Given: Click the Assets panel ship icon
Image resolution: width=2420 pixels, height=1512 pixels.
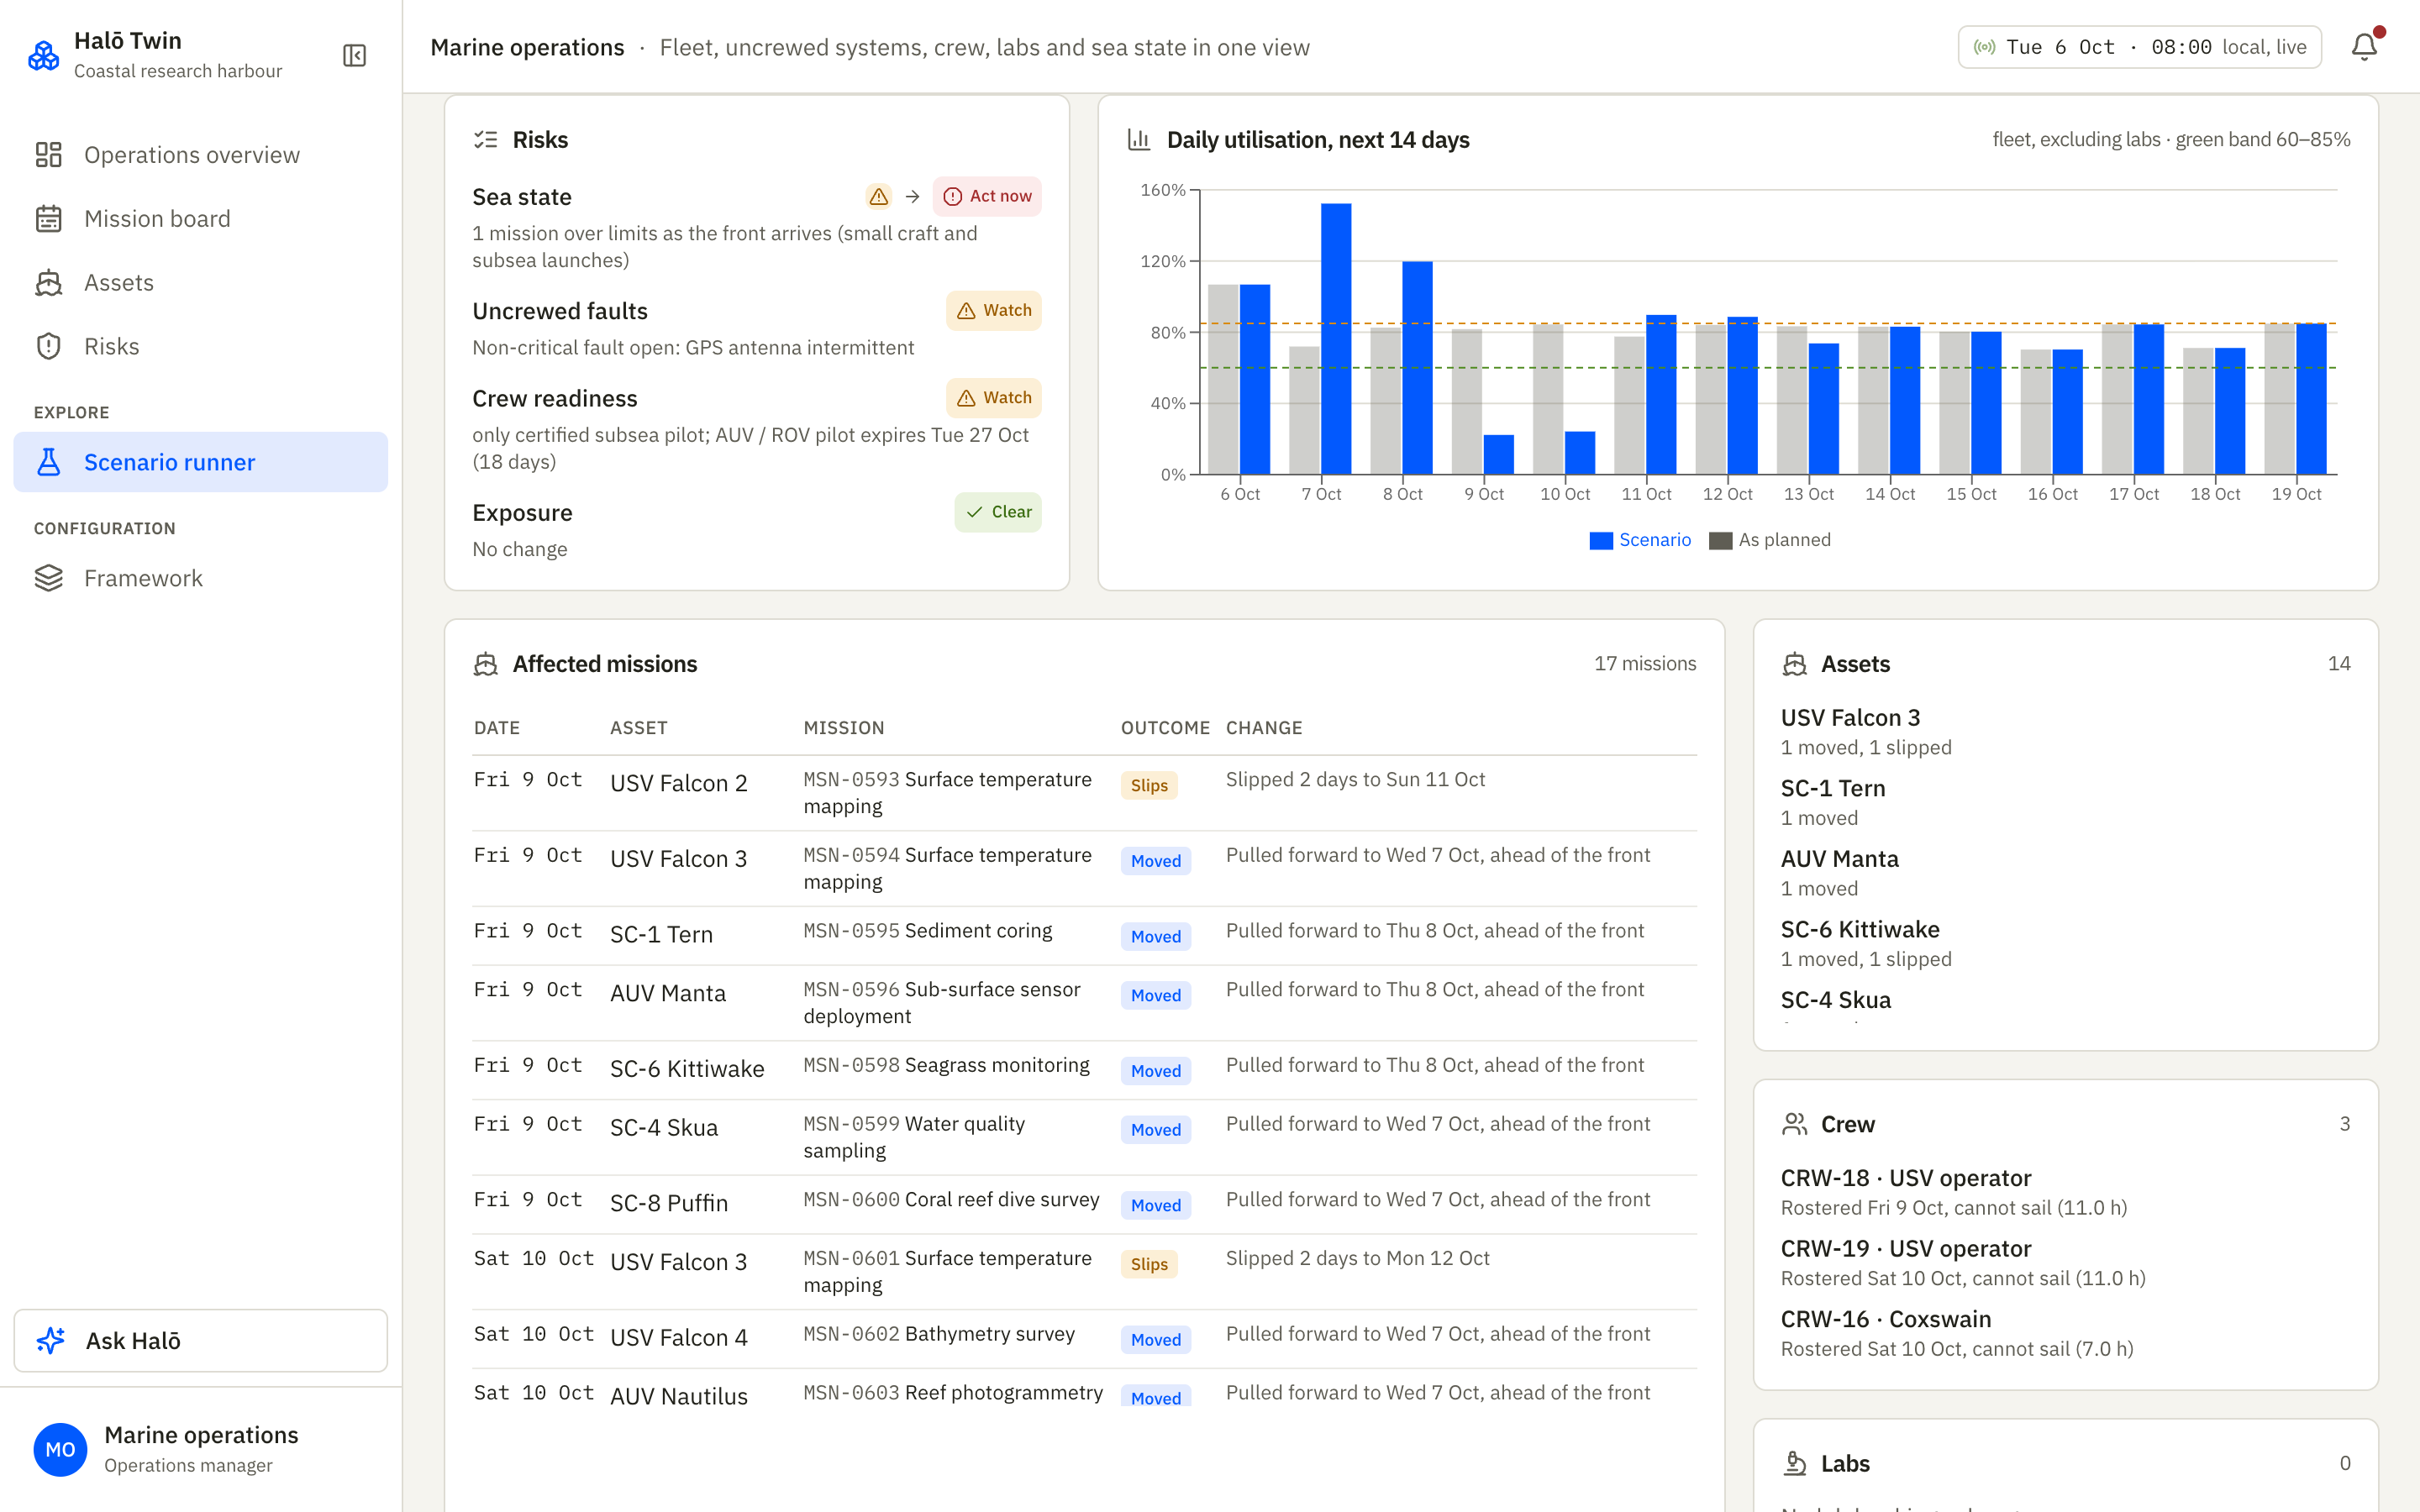Looking at the screenshot, I should pos(1794,664).
